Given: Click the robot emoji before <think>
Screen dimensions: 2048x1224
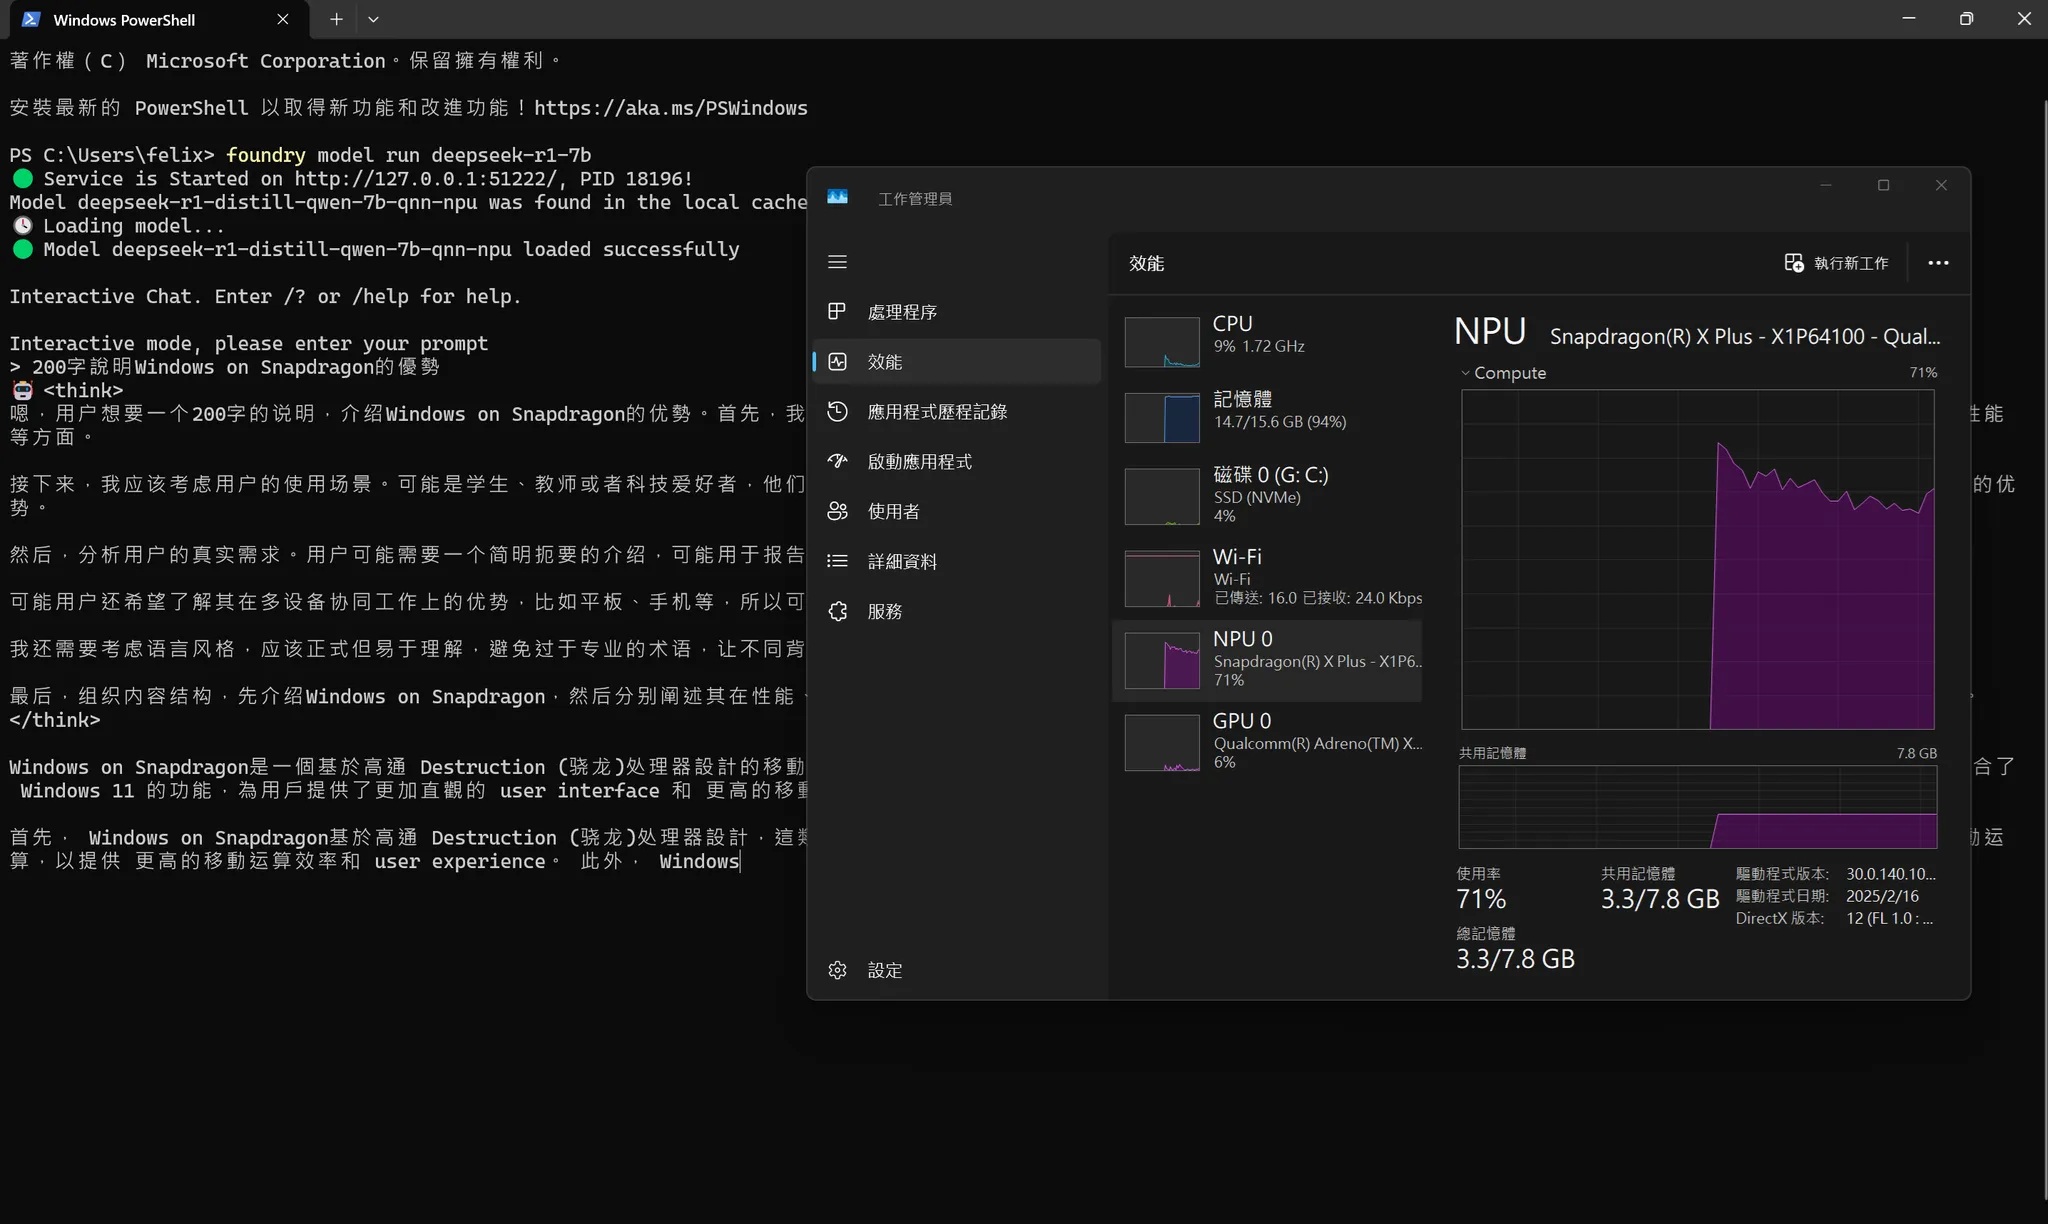Looking at the screenshot, I should click(22, 390).
